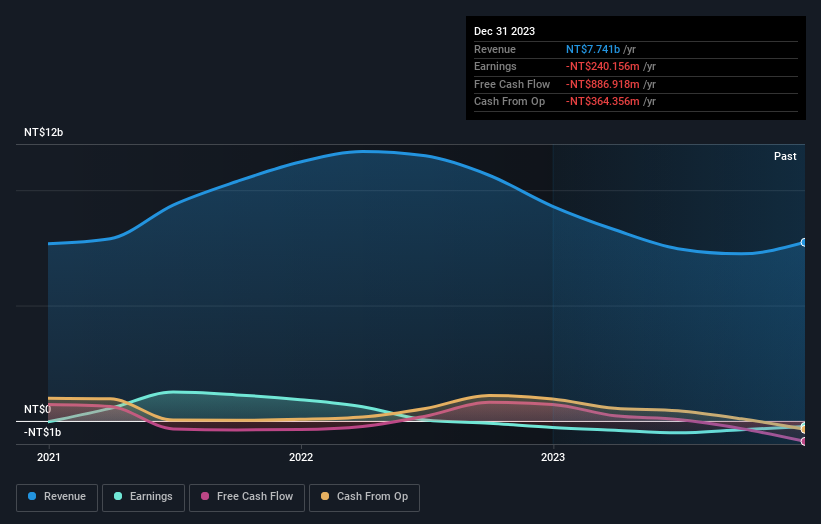Select the Revenue endpoint marker at Dec 2023
This screenshot has width=821, height=524.
point(804,242)
